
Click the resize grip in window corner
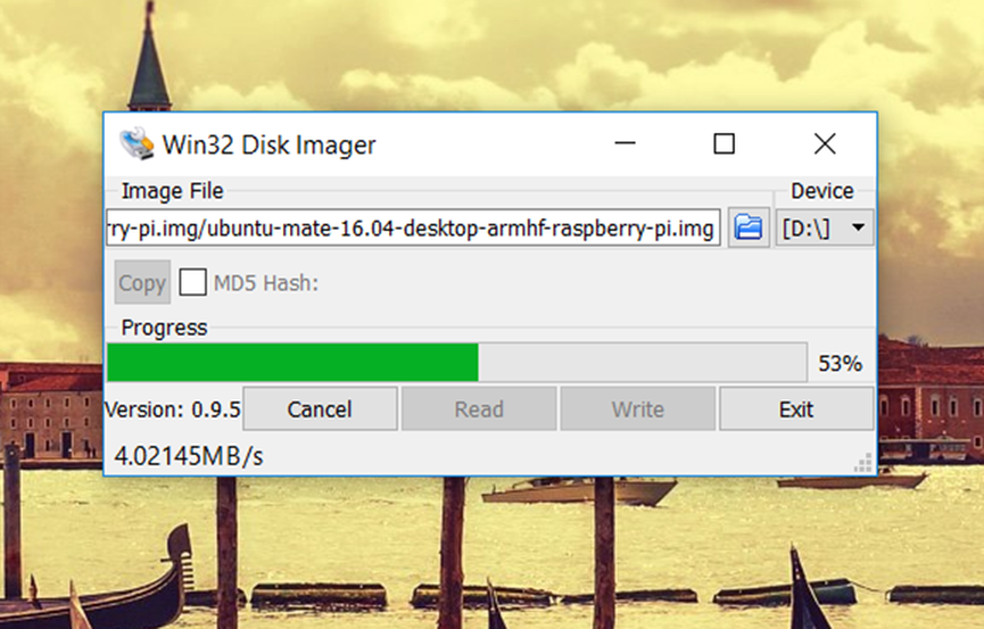pyautogui.click(x=864, y=463)
